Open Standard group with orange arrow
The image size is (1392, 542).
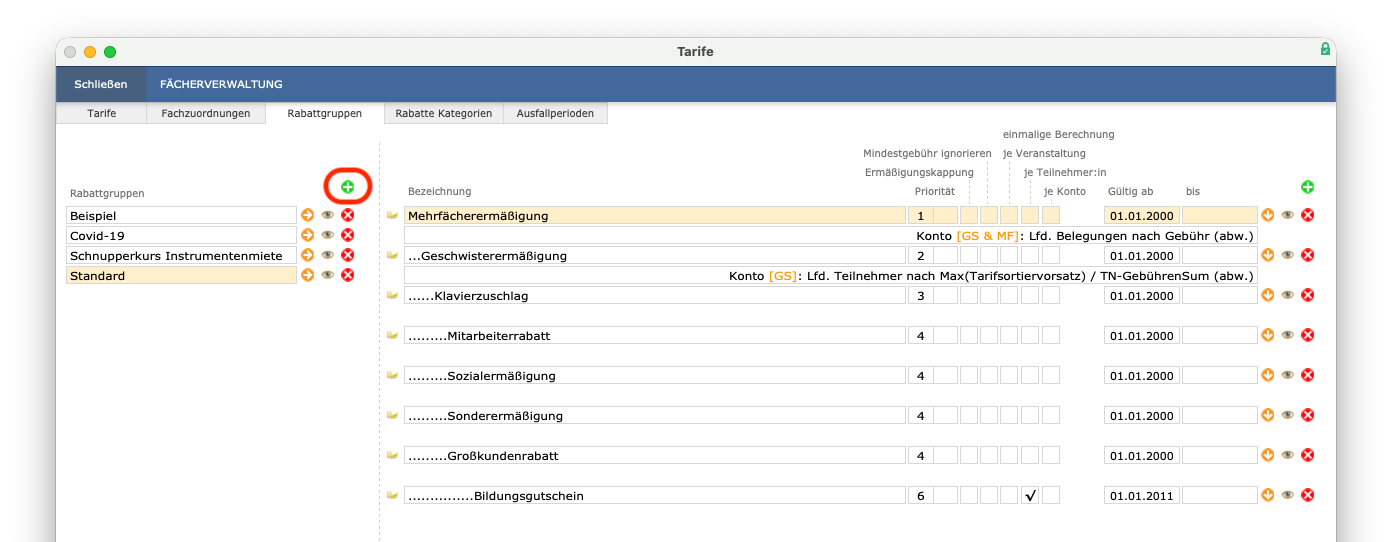point(307,275)
